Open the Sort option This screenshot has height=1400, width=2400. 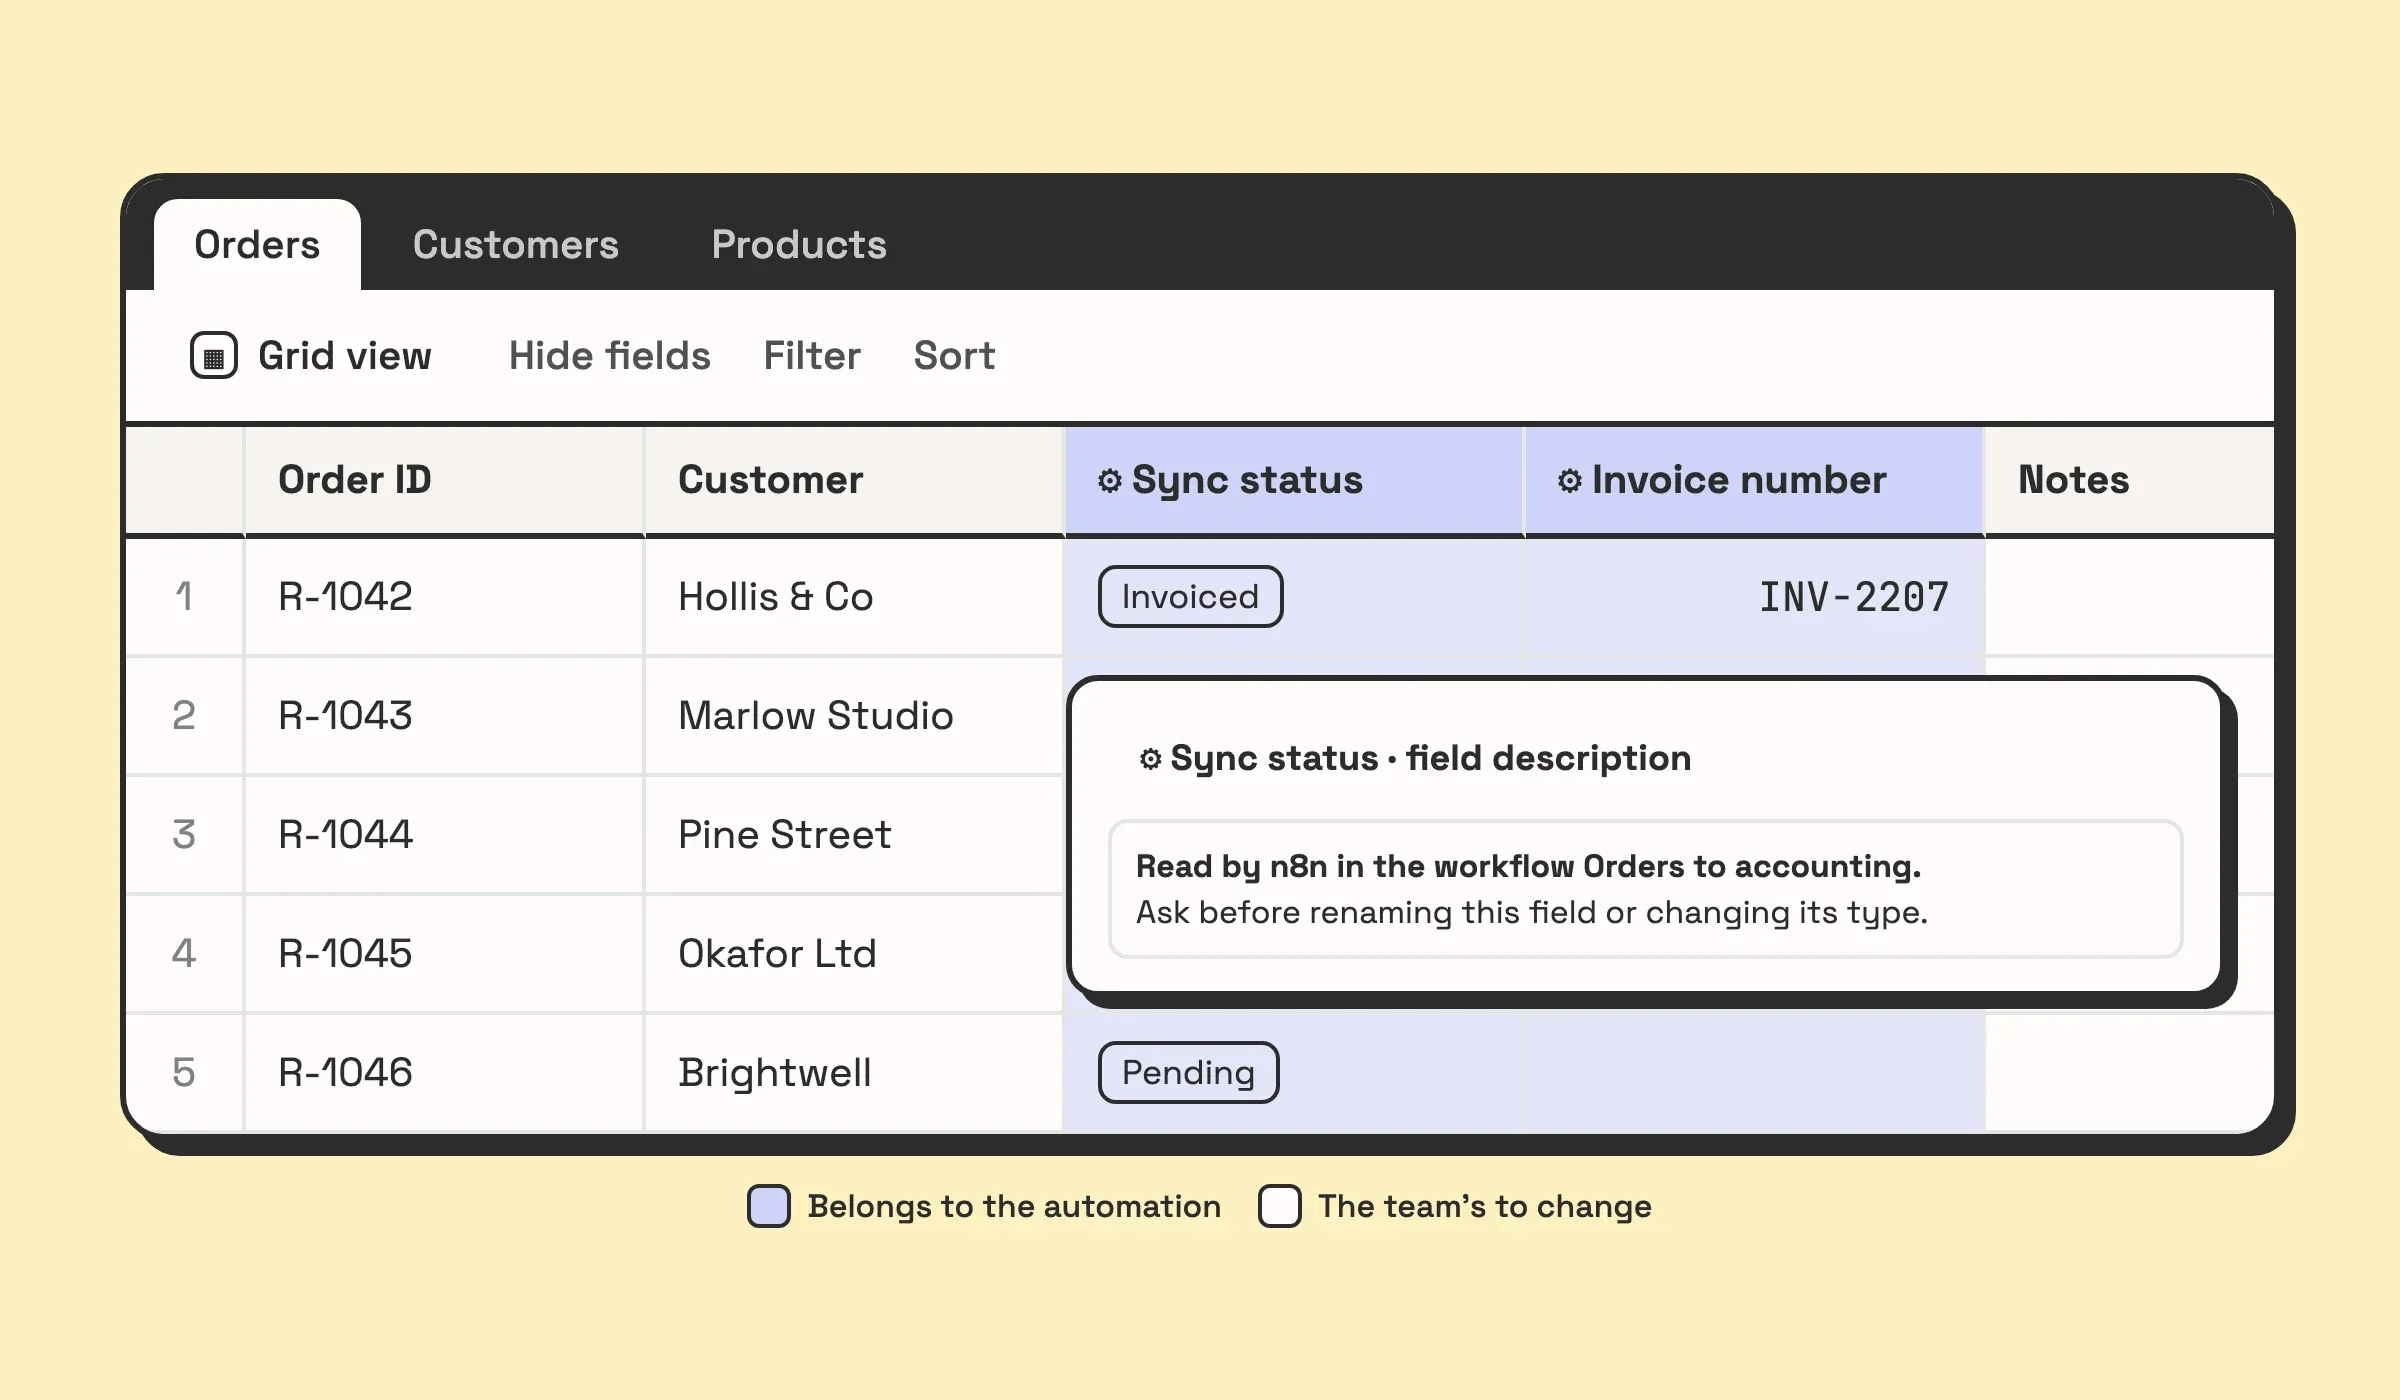955,356
